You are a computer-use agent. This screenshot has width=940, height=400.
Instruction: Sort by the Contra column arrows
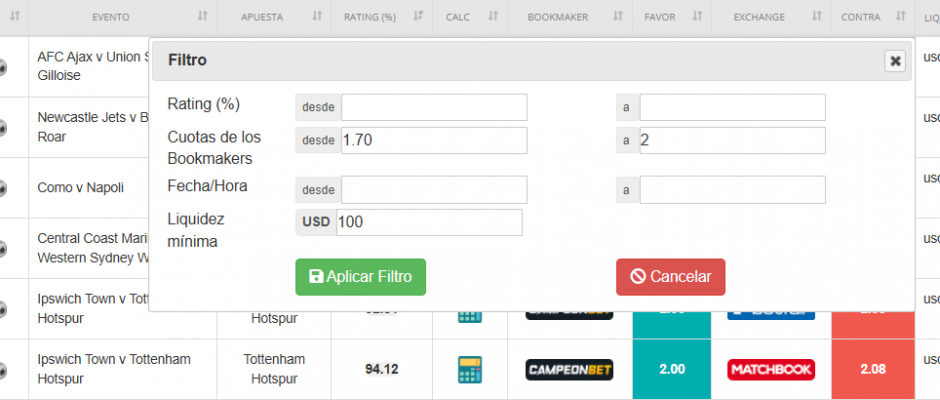[x=900, y=17]
